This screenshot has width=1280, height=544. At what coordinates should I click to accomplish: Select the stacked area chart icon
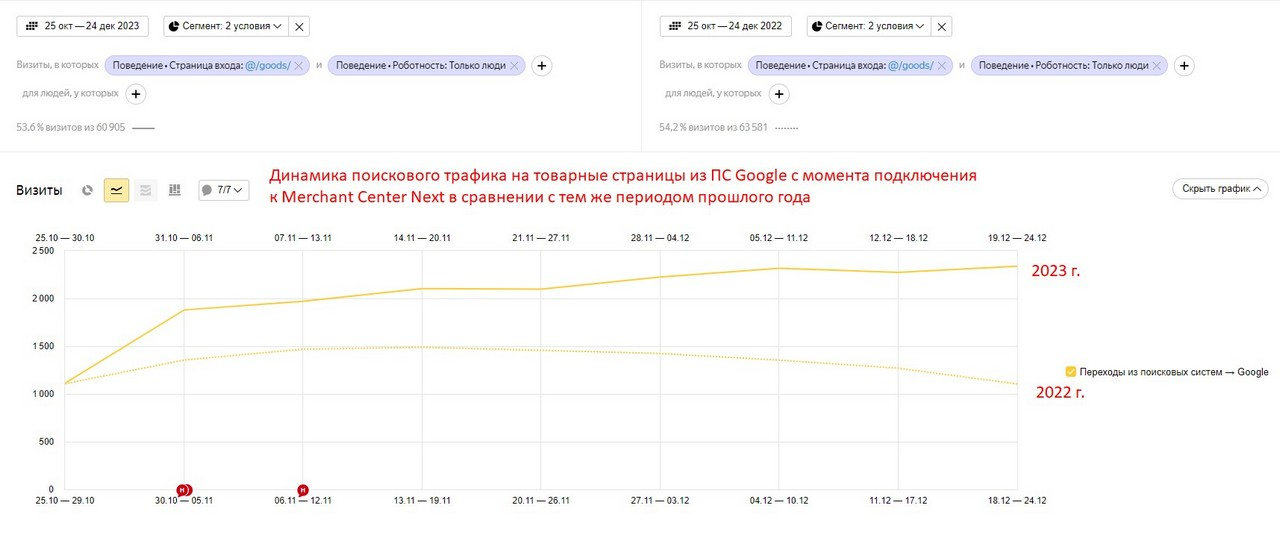click(145, 190)
